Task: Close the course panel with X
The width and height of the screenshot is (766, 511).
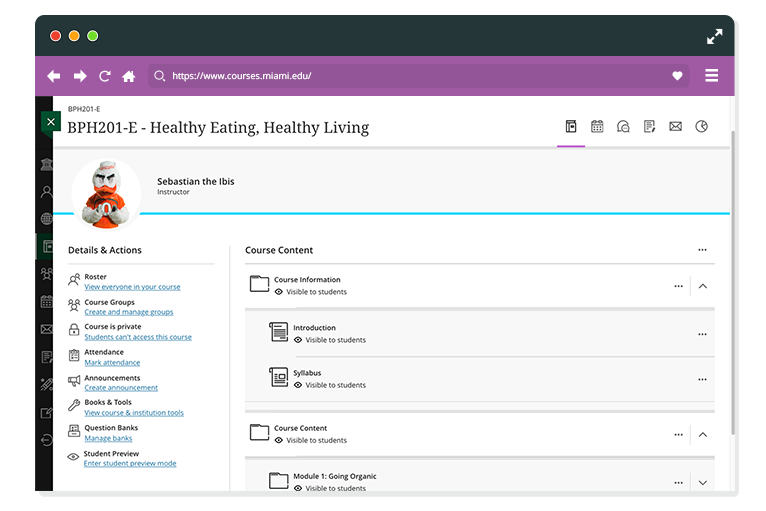Action: point(51,122)
